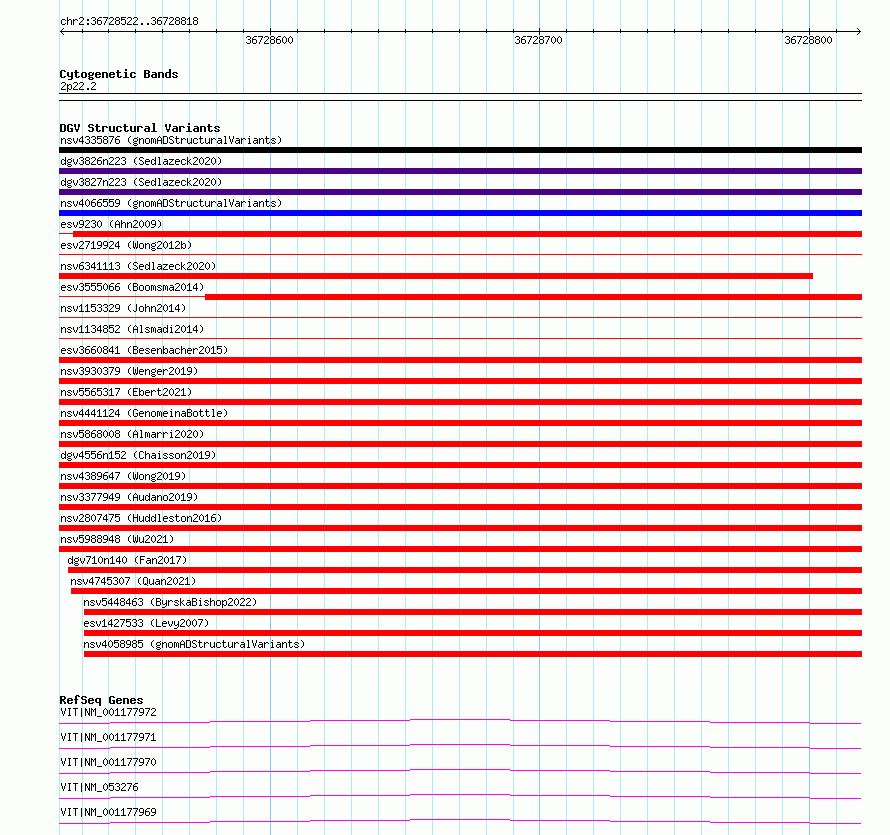
Task: Open variant nsv3377949 (Audano2019)
Action: click(129, 497)
